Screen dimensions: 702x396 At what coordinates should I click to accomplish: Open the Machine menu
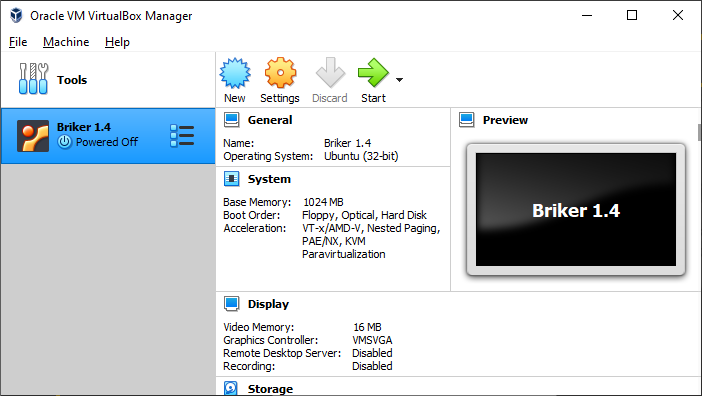tap(66, 42)
